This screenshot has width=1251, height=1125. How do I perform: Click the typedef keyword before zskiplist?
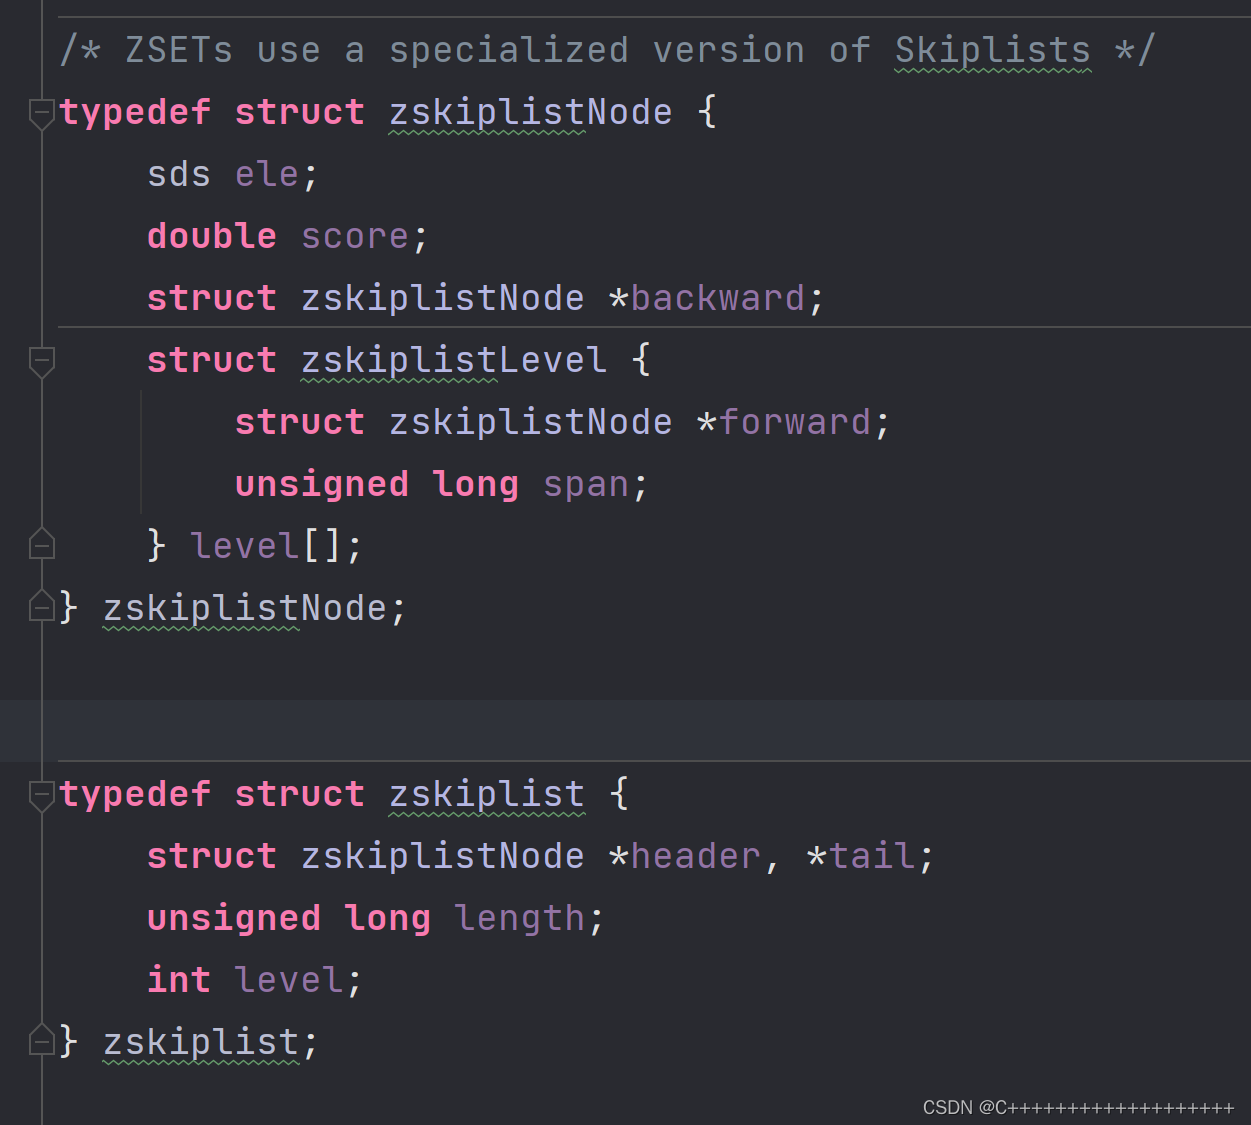click(135, 794)
